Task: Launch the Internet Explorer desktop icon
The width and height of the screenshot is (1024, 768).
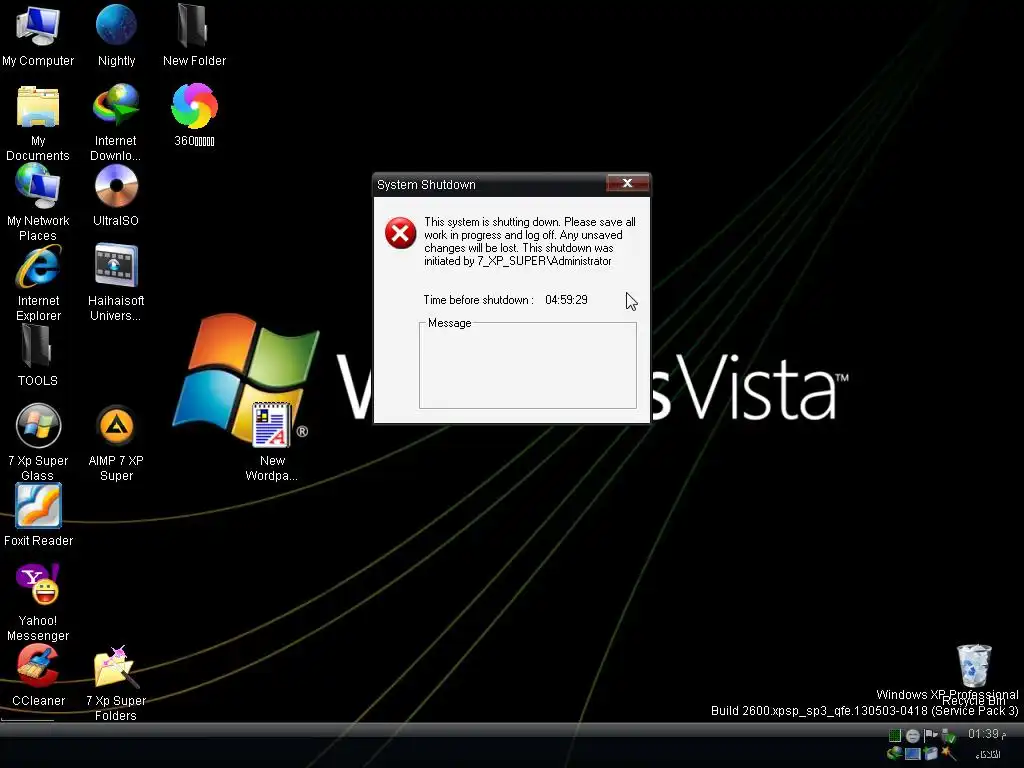Action: tap(39, 283)
